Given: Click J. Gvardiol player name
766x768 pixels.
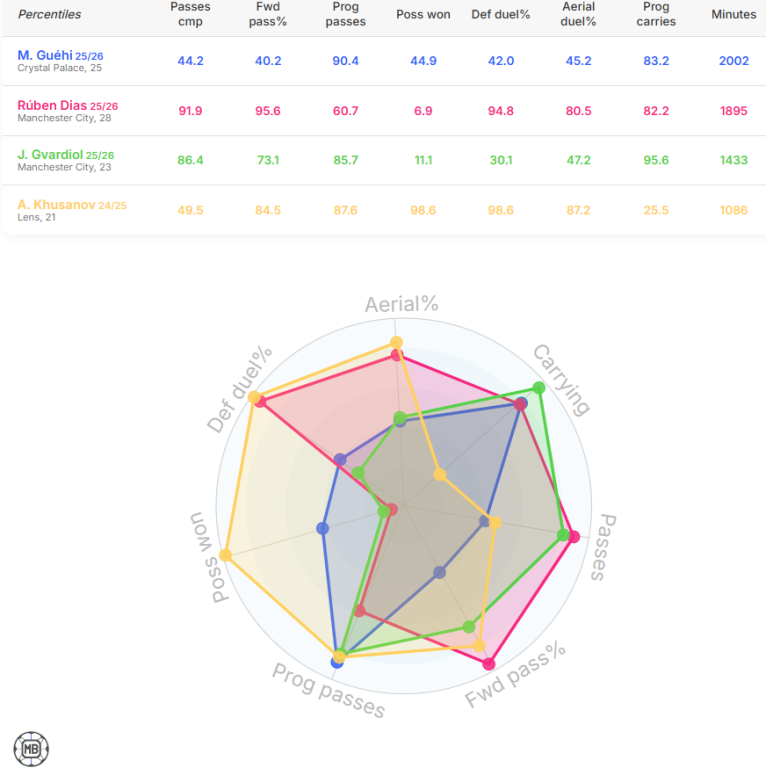Looking at the screenshot, I should (51, 155).
